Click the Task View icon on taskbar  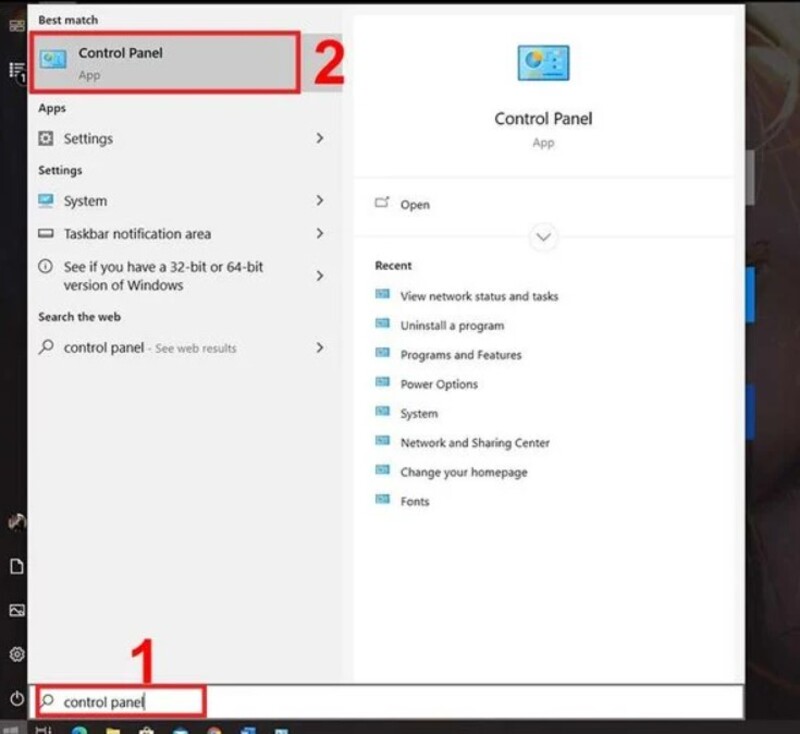[x=43, y=729]
